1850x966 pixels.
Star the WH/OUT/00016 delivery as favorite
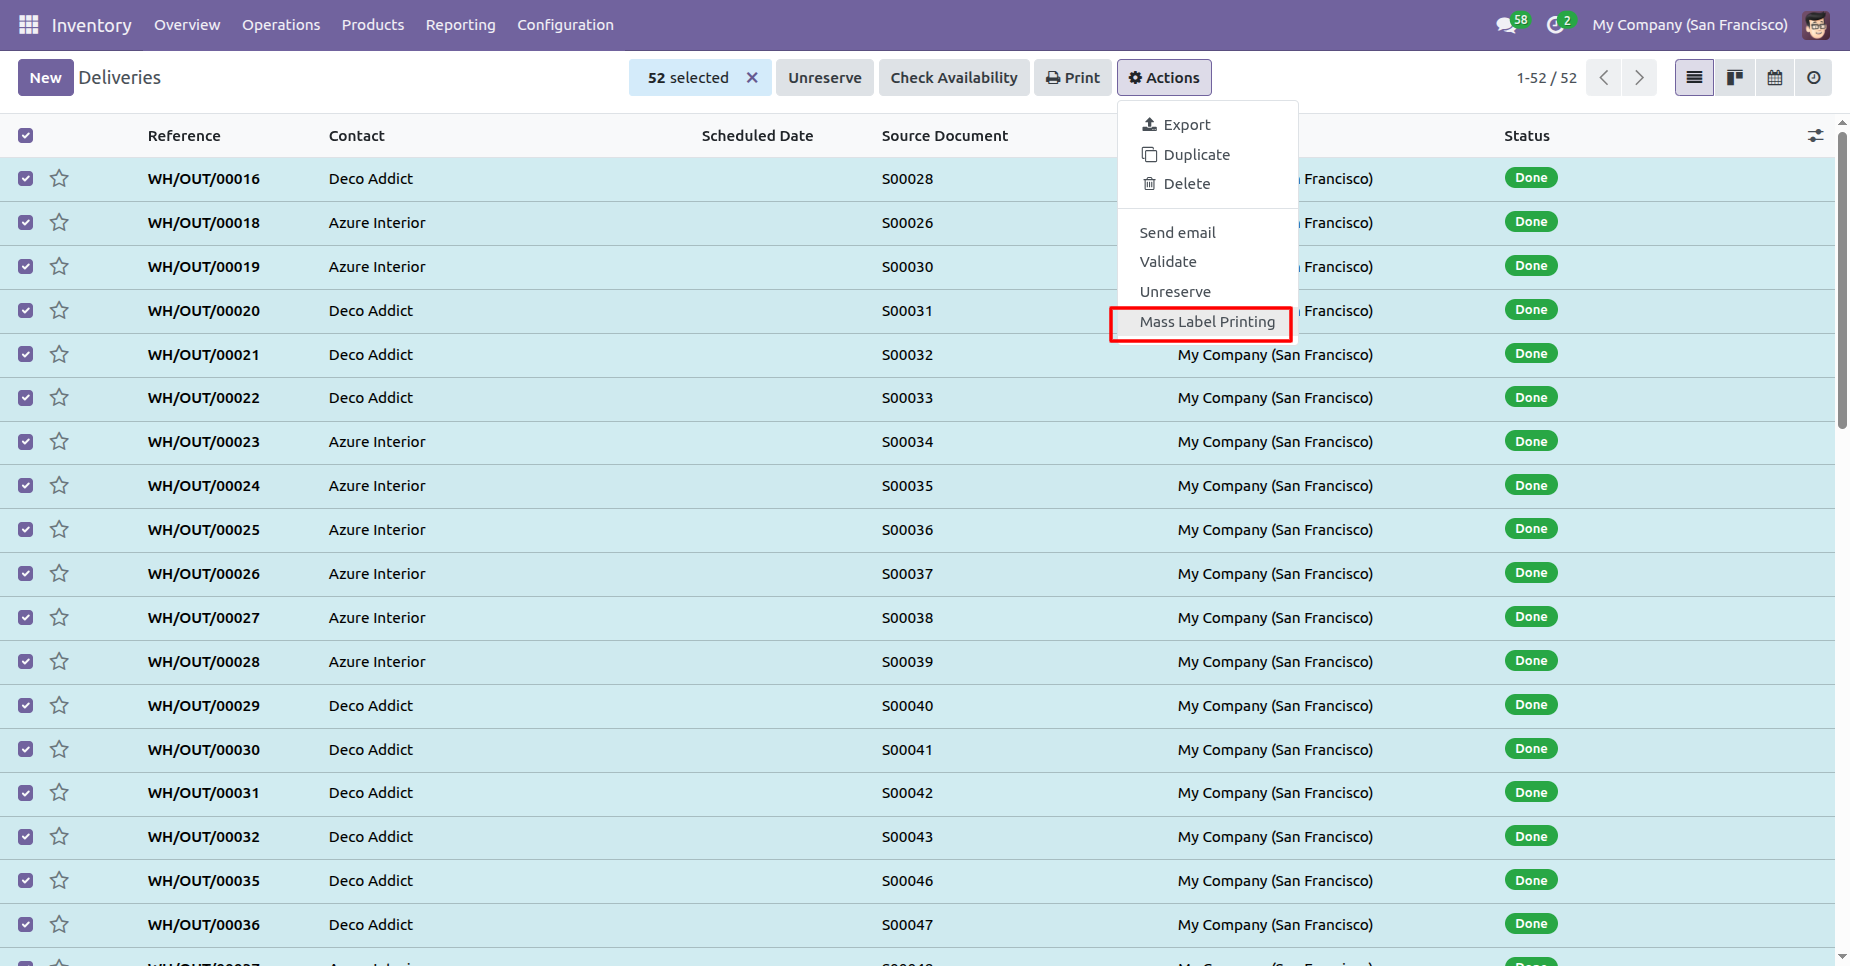pos(60,179)
